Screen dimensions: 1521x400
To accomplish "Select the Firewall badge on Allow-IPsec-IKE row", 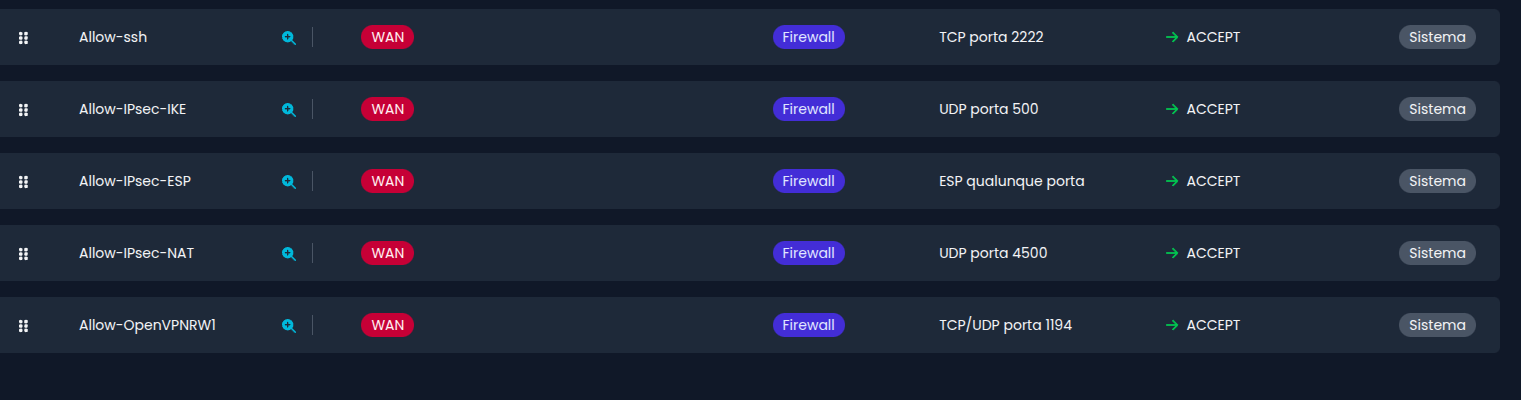I will [x=808, y=109].
